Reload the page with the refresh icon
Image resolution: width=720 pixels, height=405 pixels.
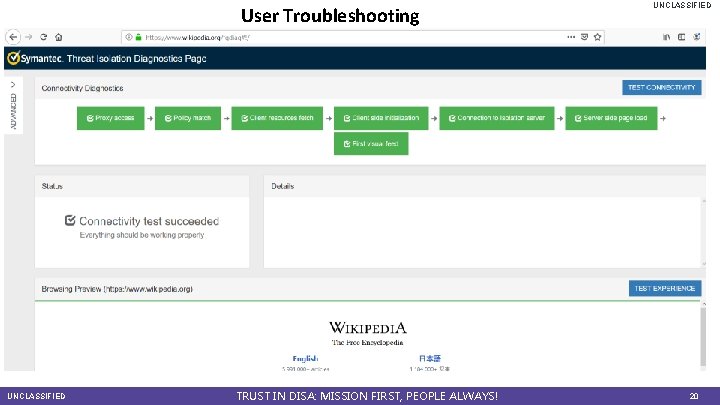tap(44, 37)
